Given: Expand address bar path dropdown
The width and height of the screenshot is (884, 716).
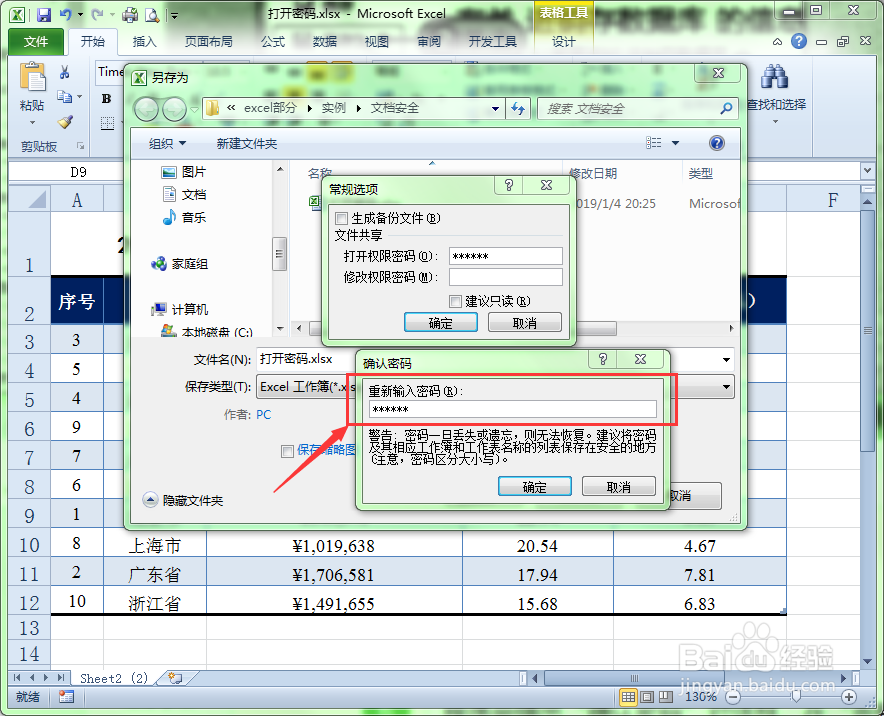Looking at the screenshot, I should click(x=495, y=108).
